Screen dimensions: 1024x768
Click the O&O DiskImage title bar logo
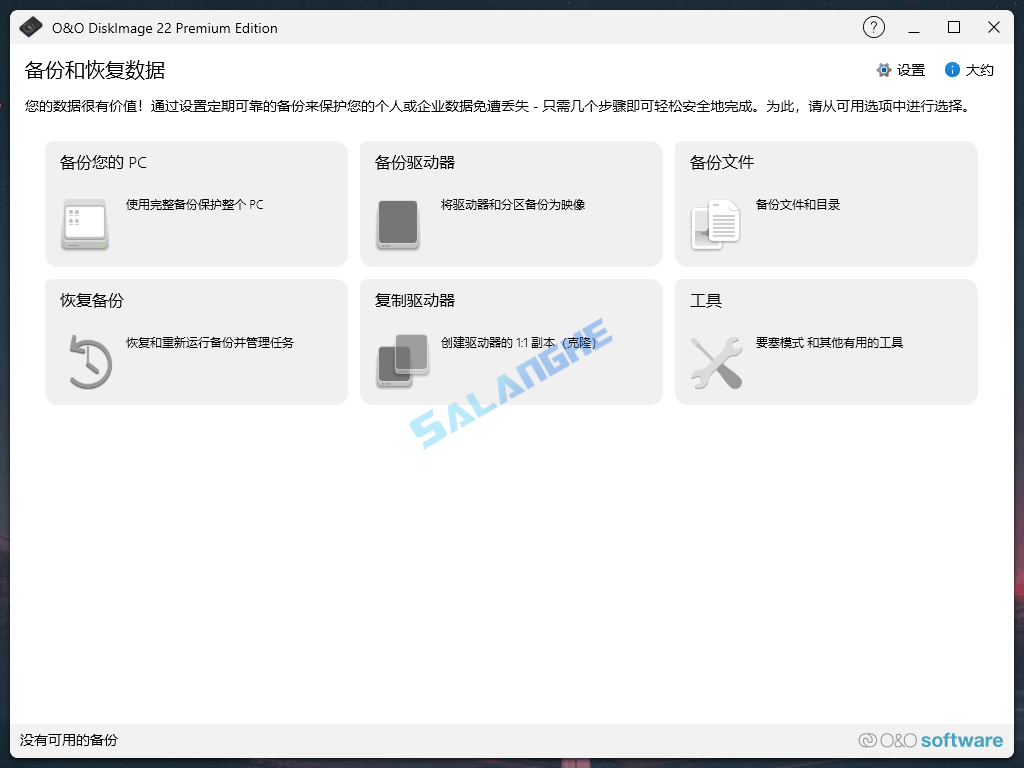[x=31, y=27]
